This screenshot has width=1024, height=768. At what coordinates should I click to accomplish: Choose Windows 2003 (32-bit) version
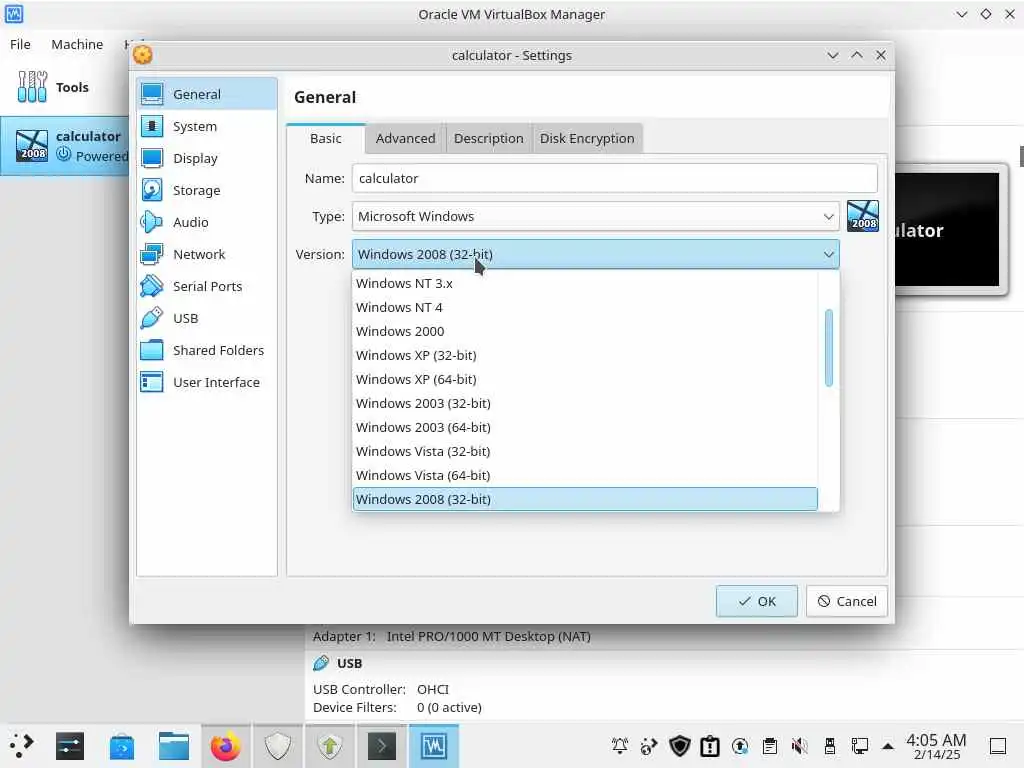click(585, 404)
